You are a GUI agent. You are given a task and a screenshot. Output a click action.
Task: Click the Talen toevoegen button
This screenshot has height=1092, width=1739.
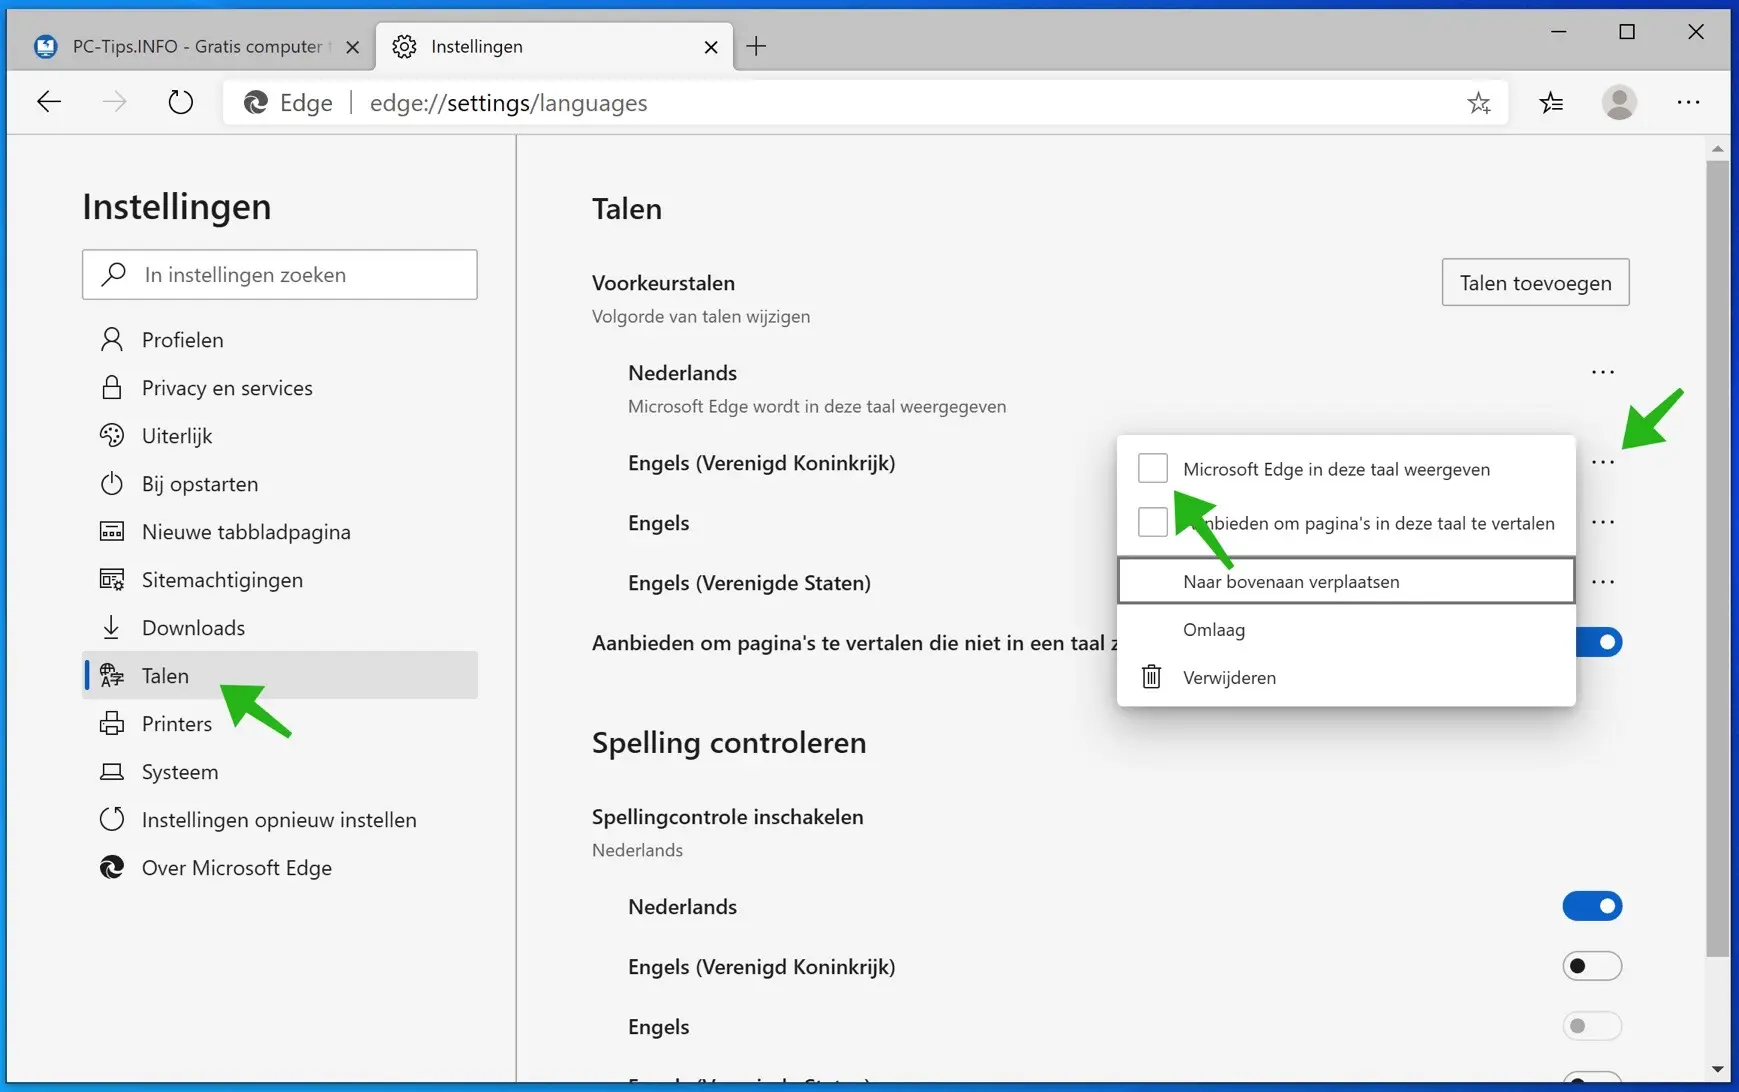click(x=1535, y=283)
